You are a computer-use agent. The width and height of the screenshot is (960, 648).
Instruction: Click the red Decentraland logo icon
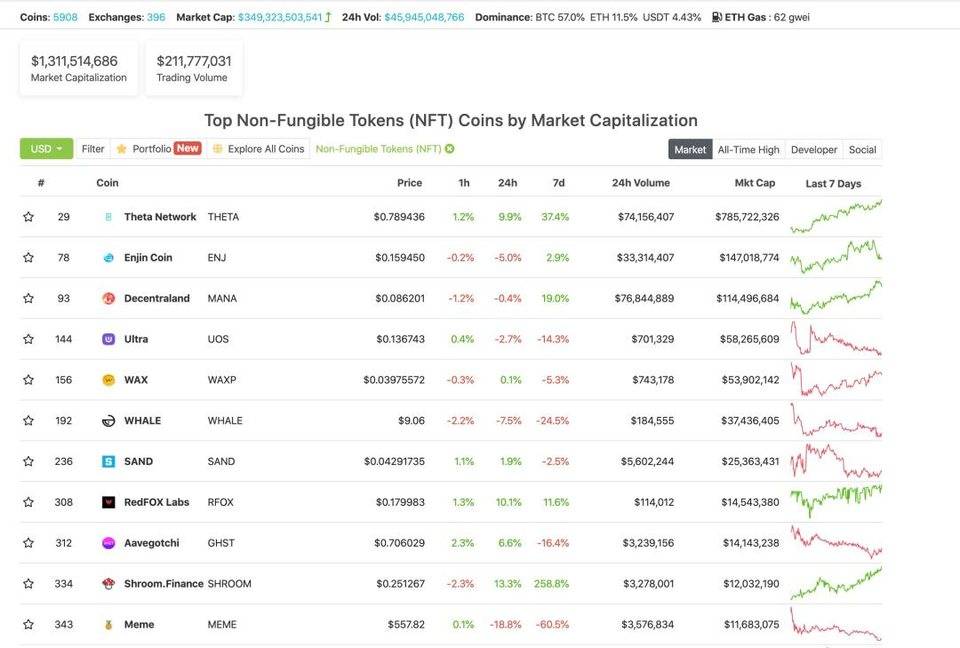coord(108,298)
